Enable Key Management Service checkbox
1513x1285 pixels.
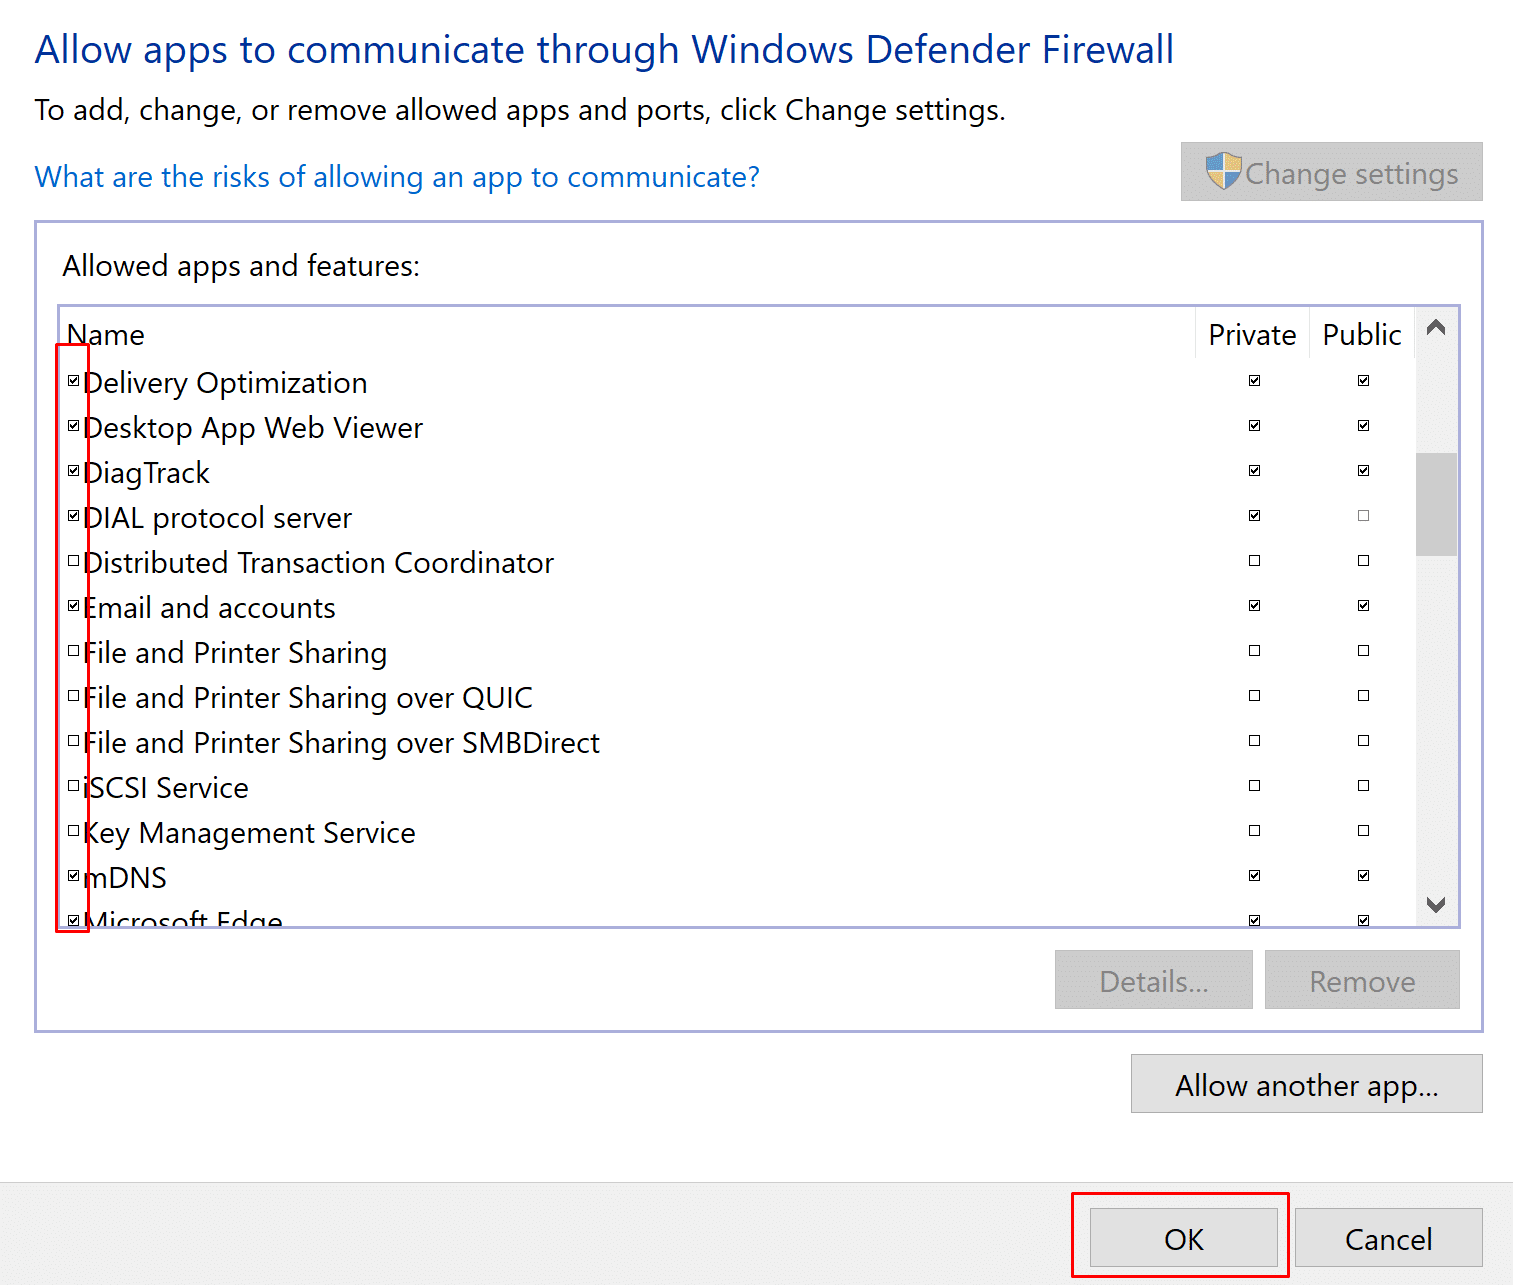pyautogui.click(x=73, y=831)
